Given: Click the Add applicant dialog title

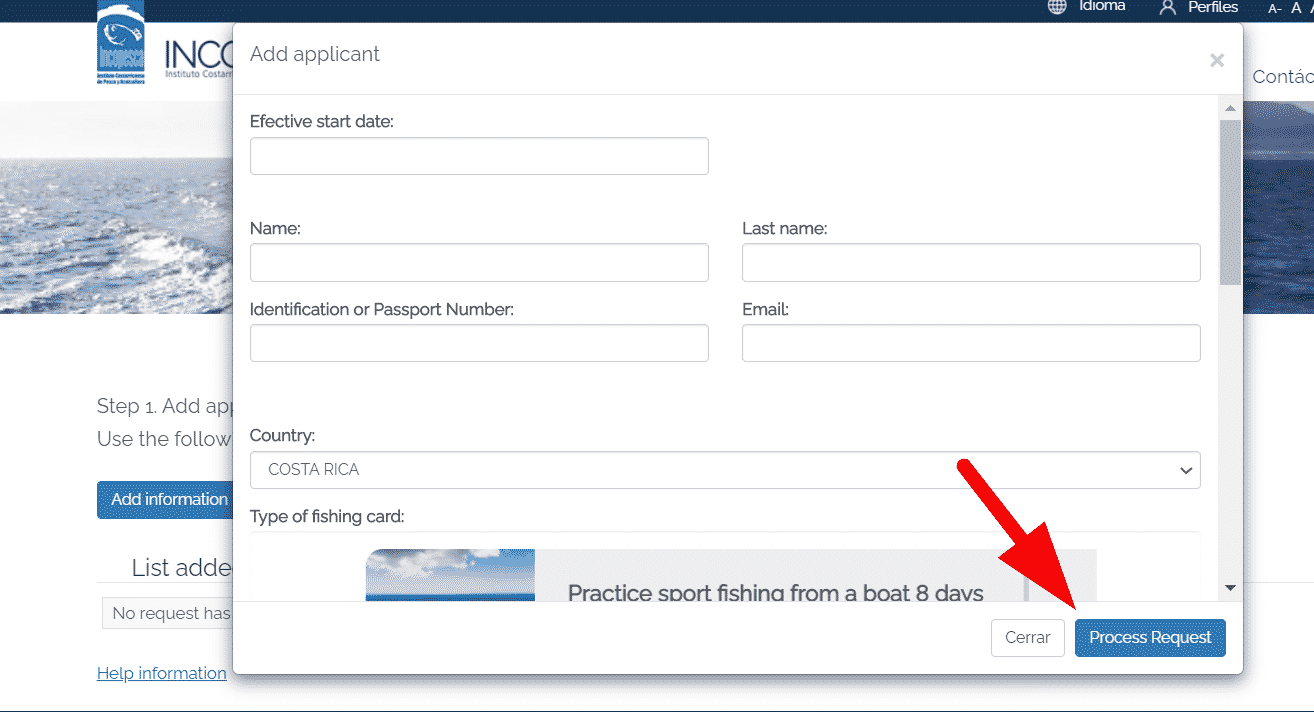Looking at the screenshot, I should coord(315,54).
